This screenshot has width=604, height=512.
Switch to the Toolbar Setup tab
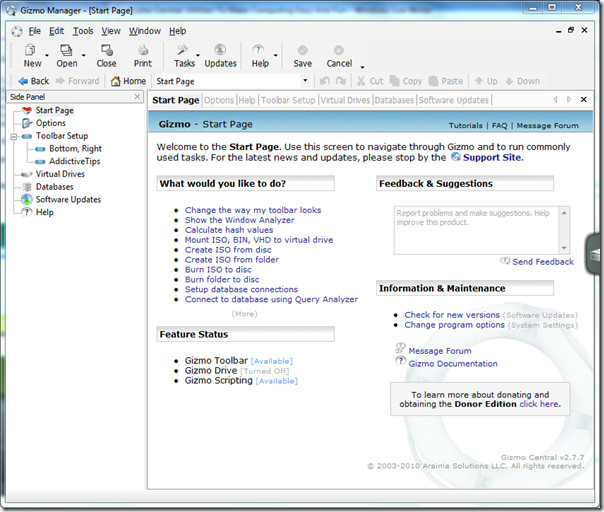288,100
